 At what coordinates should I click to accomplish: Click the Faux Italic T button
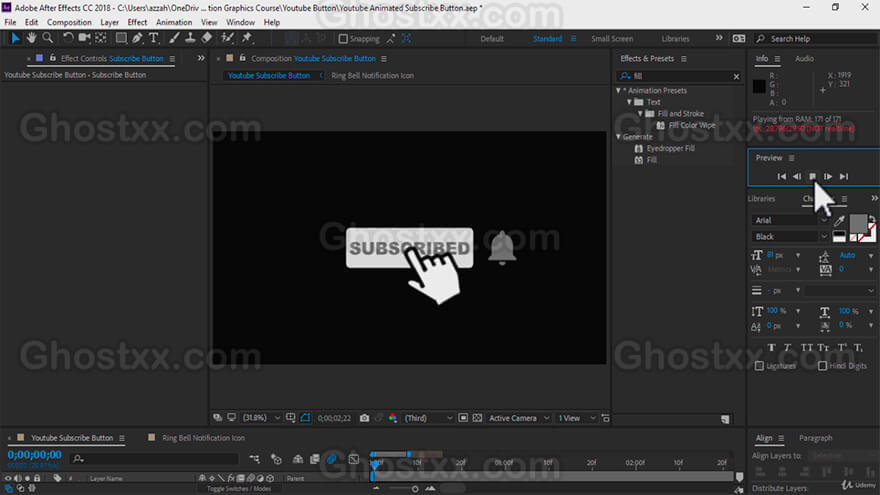point(787,348)
